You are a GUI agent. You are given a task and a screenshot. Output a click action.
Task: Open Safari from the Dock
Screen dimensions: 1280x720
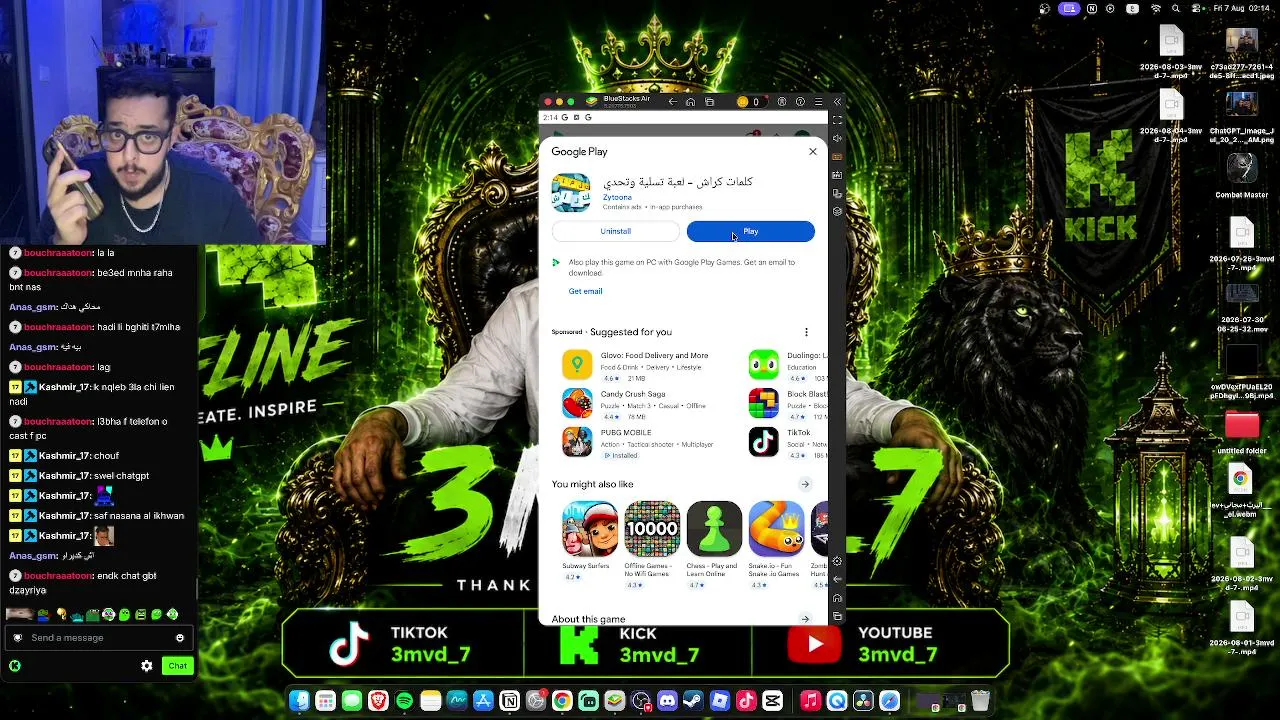[889, 701]
